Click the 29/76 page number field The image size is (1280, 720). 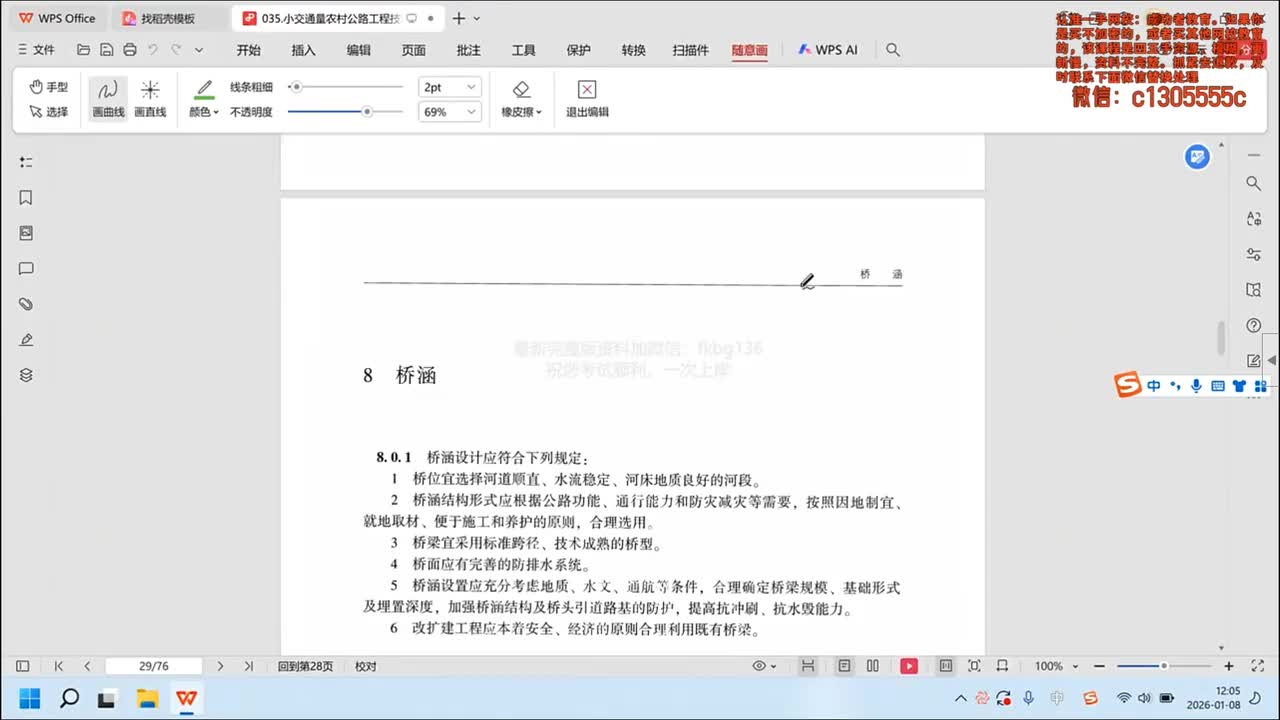[153, 666]
